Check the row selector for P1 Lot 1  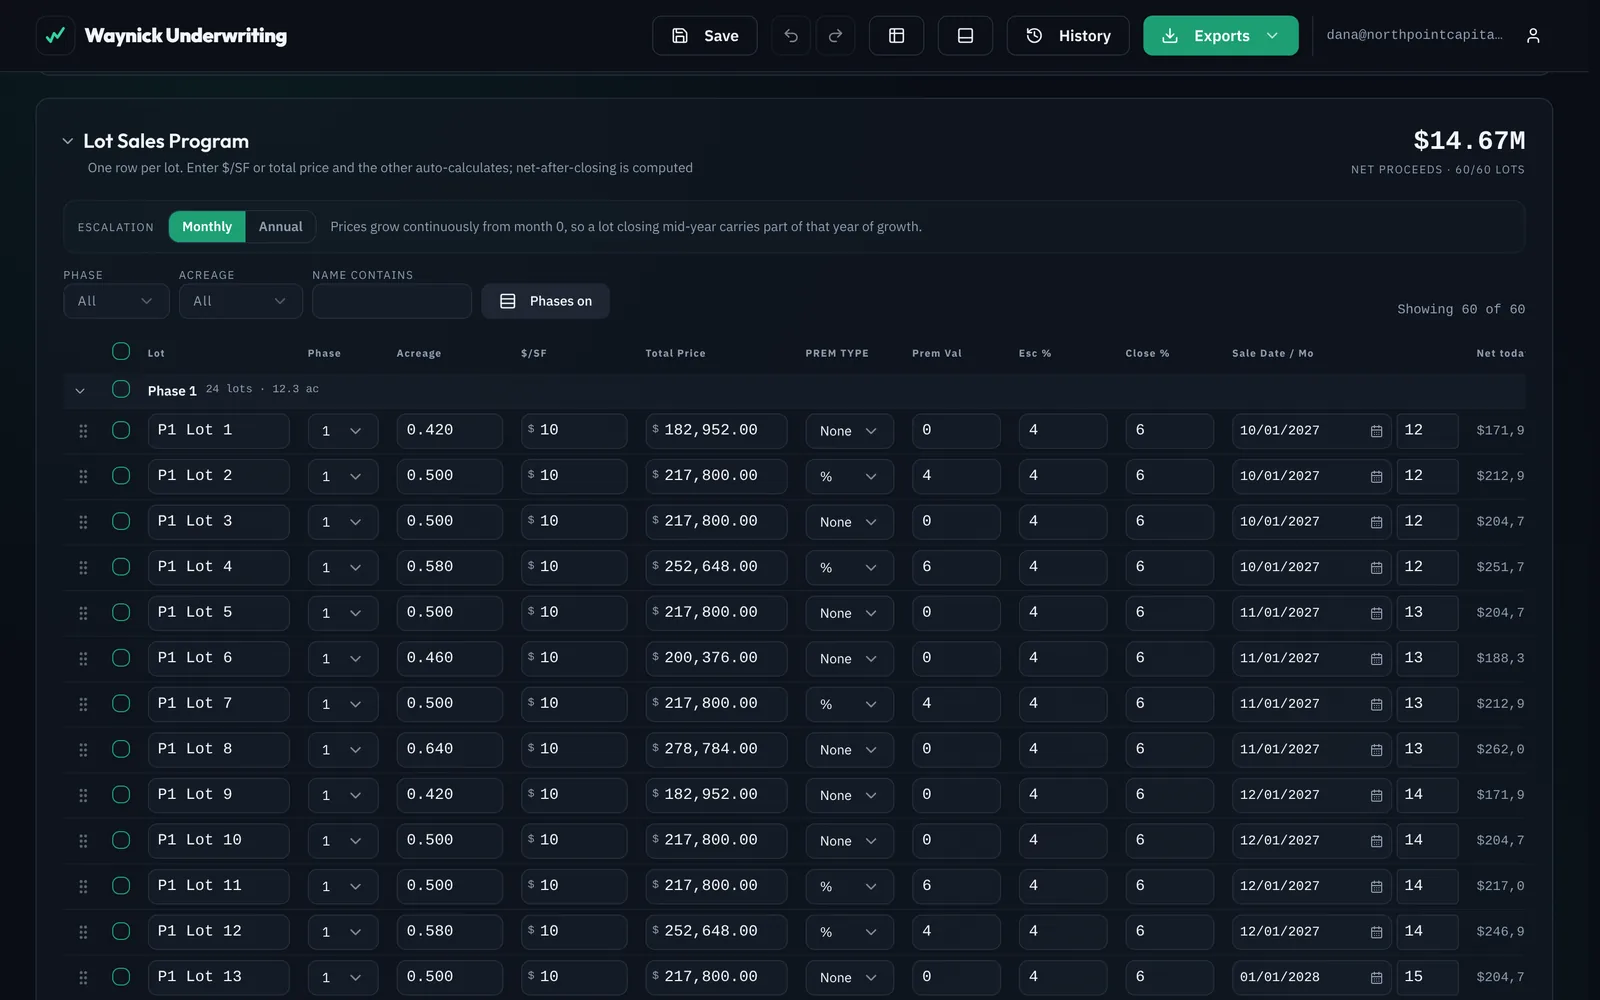121,430
